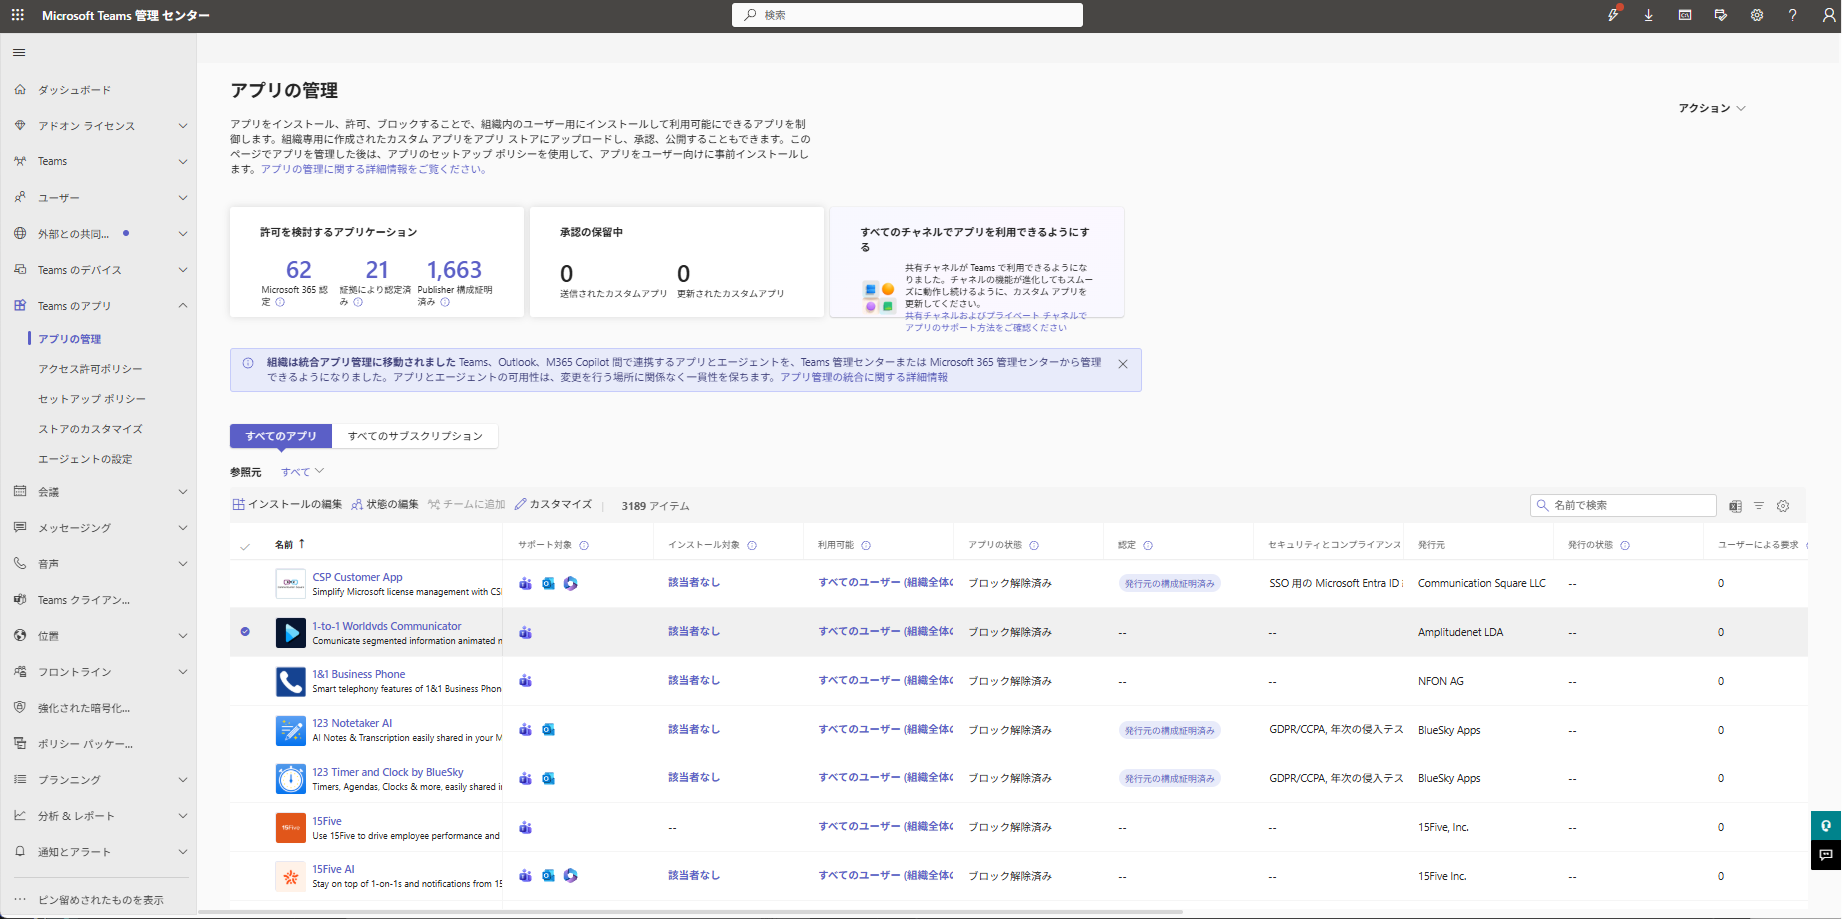The image size is (1842, 920).
Task: Expand the 音声 nav section
Action: coord(183,564)
